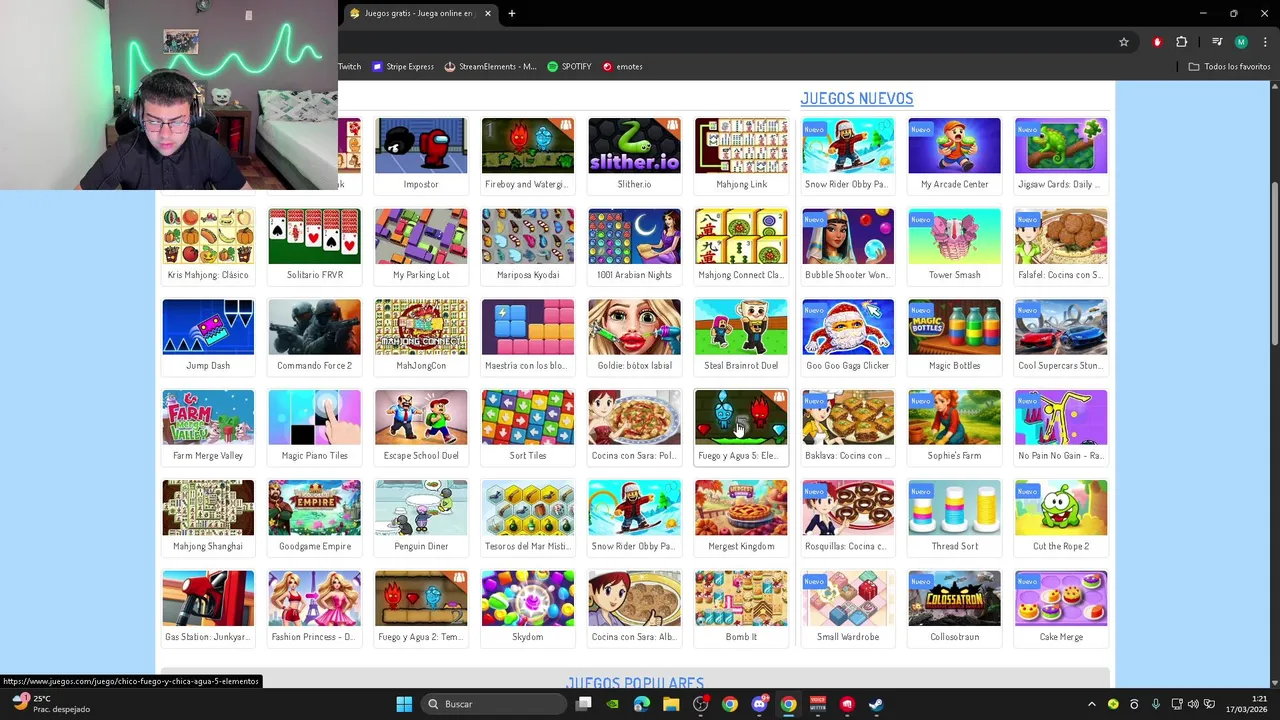This screenshot has height=720, width=1280.
Task: Open File Explorer from the taskbar
Action: [671, 704]
